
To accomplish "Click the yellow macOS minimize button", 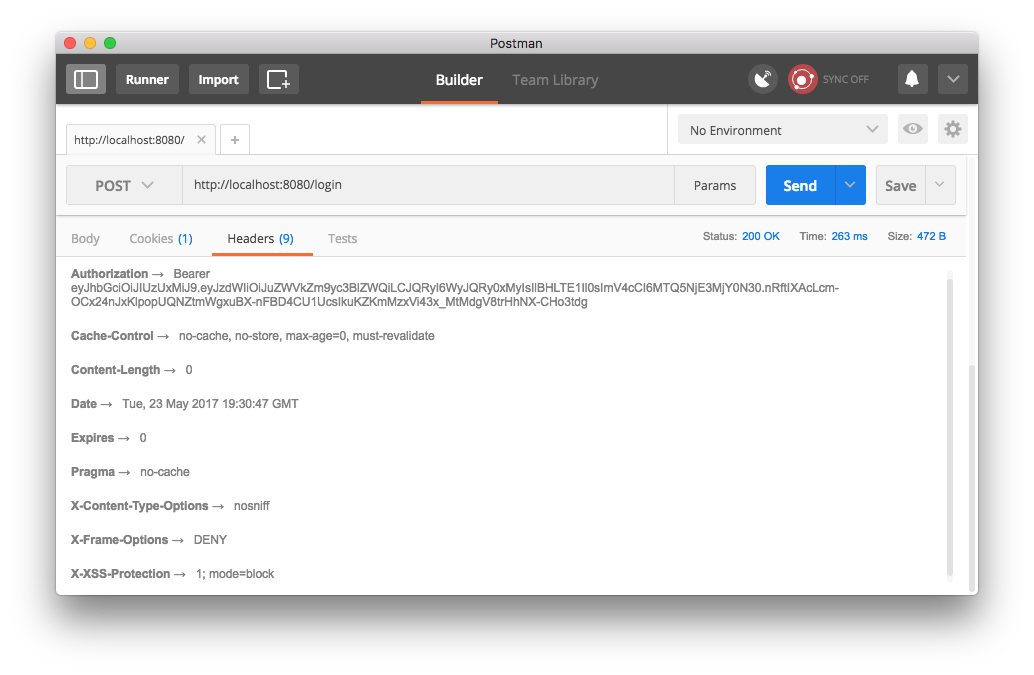I will coord(90,43).
